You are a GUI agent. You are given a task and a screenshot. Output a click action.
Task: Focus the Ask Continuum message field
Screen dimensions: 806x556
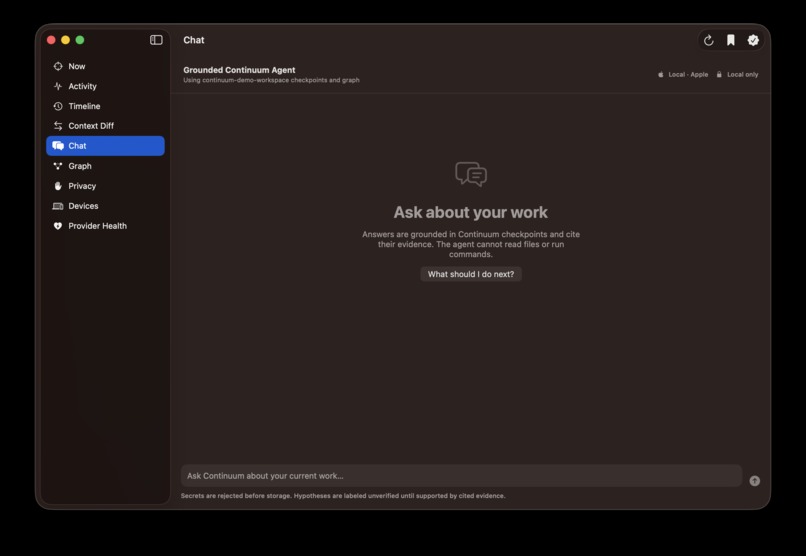point(461,476)
